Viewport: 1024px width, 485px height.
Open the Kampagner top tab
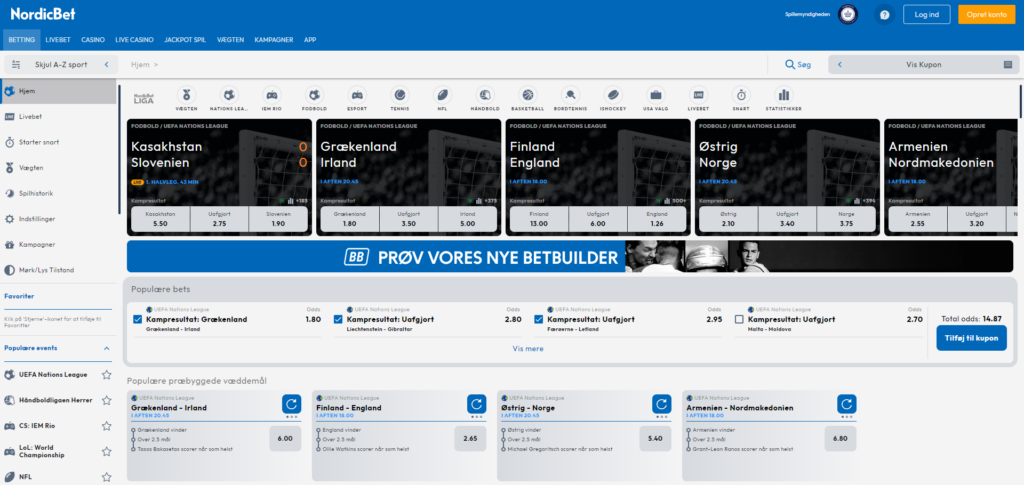pyautogui.click(x=274, y=40)
